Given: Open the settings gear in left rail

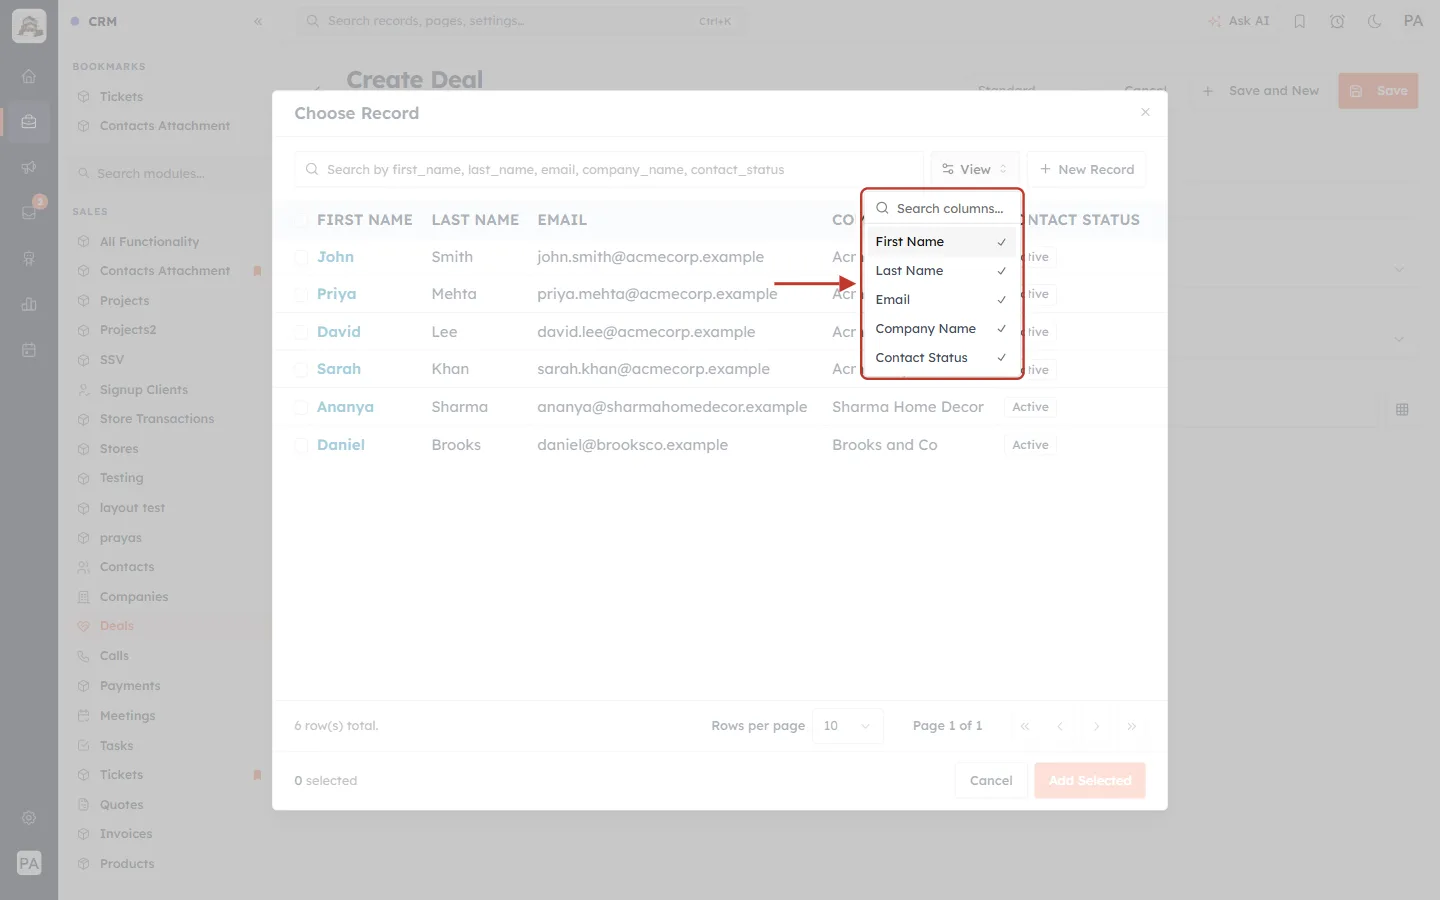Looking at the screenshot, I should coord(29,818).
